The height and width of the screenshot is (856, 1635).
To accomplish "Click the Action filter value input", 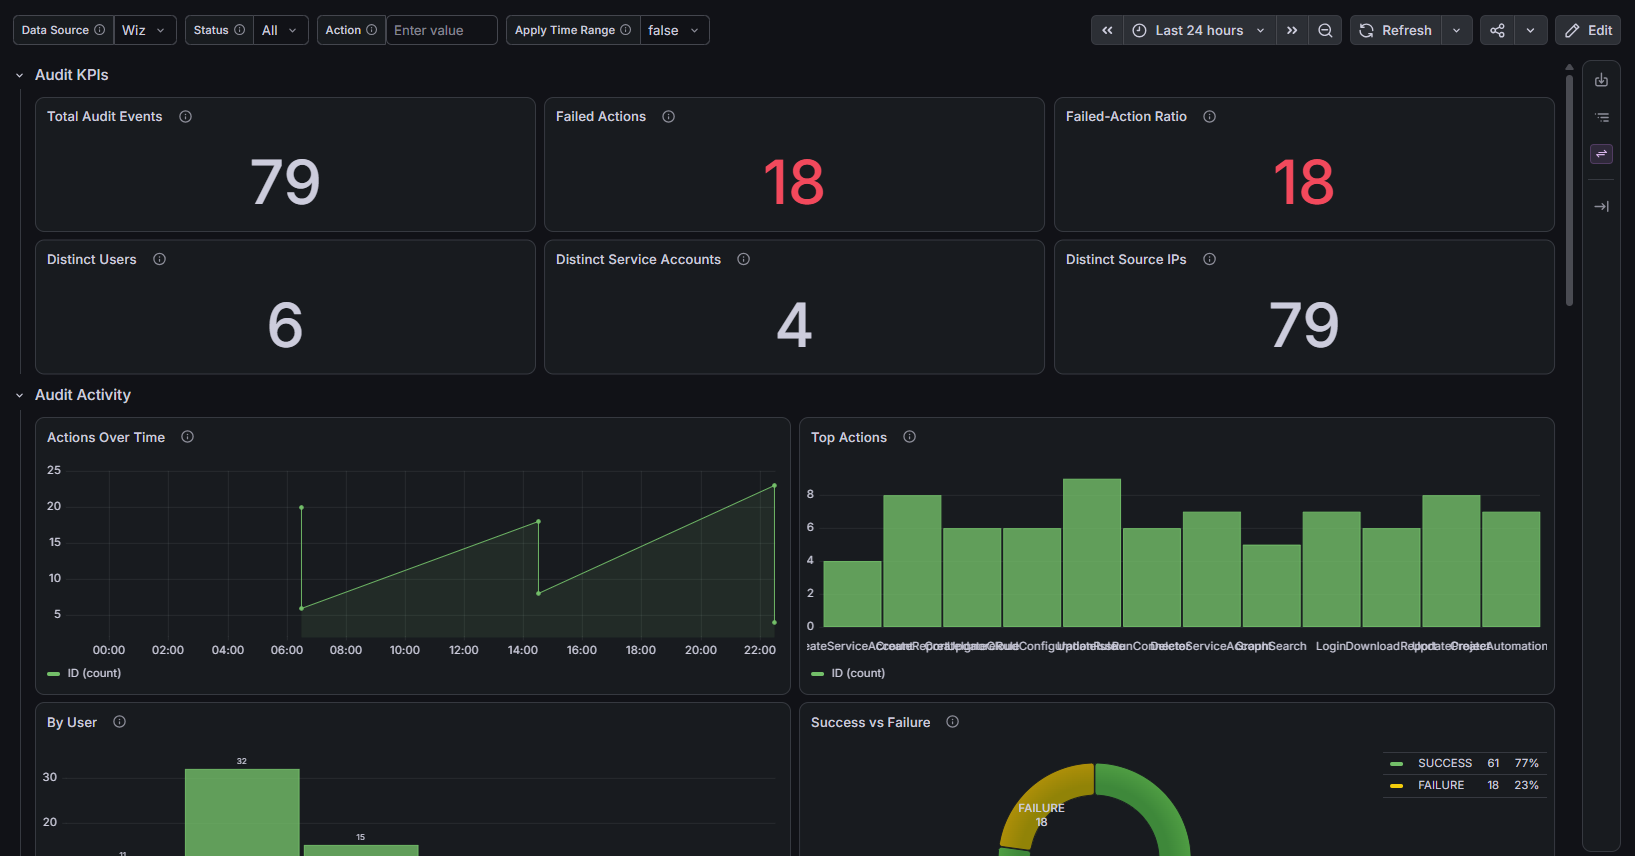I will coord(441,30).
